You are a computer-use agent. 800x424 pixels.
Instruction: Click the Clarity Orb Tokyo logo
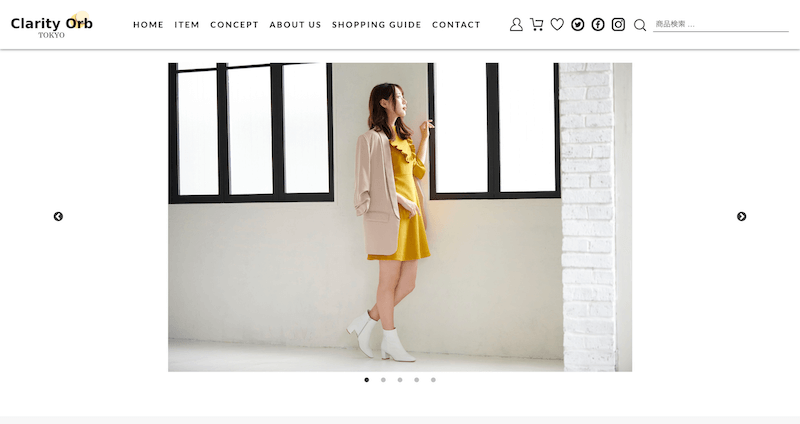coord(52,26)
